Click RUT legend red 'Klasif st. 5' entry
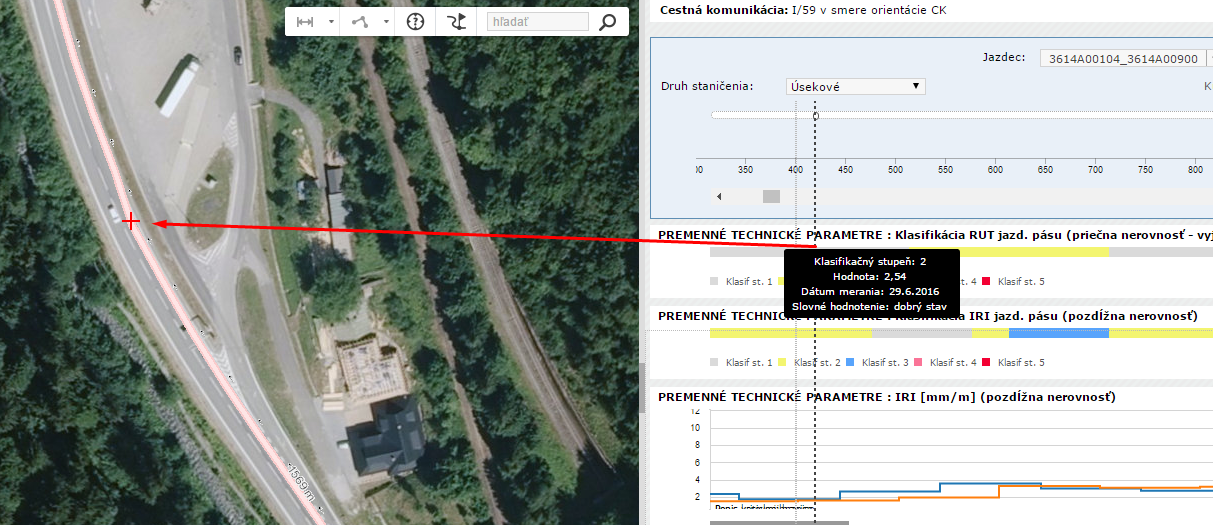Viewport: 1213px width, 525px height. click(1013, 282)
